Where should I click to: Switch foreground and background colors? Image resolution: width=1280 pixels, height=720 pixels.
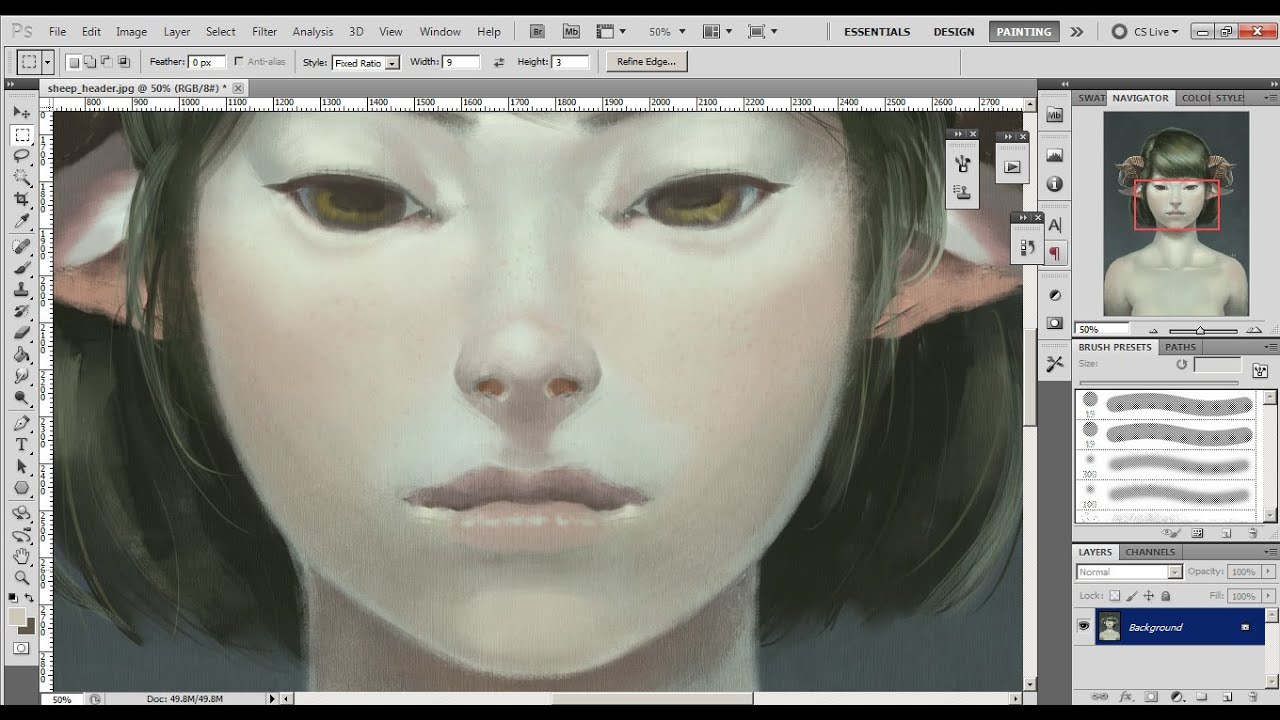(x=30, y=597)
